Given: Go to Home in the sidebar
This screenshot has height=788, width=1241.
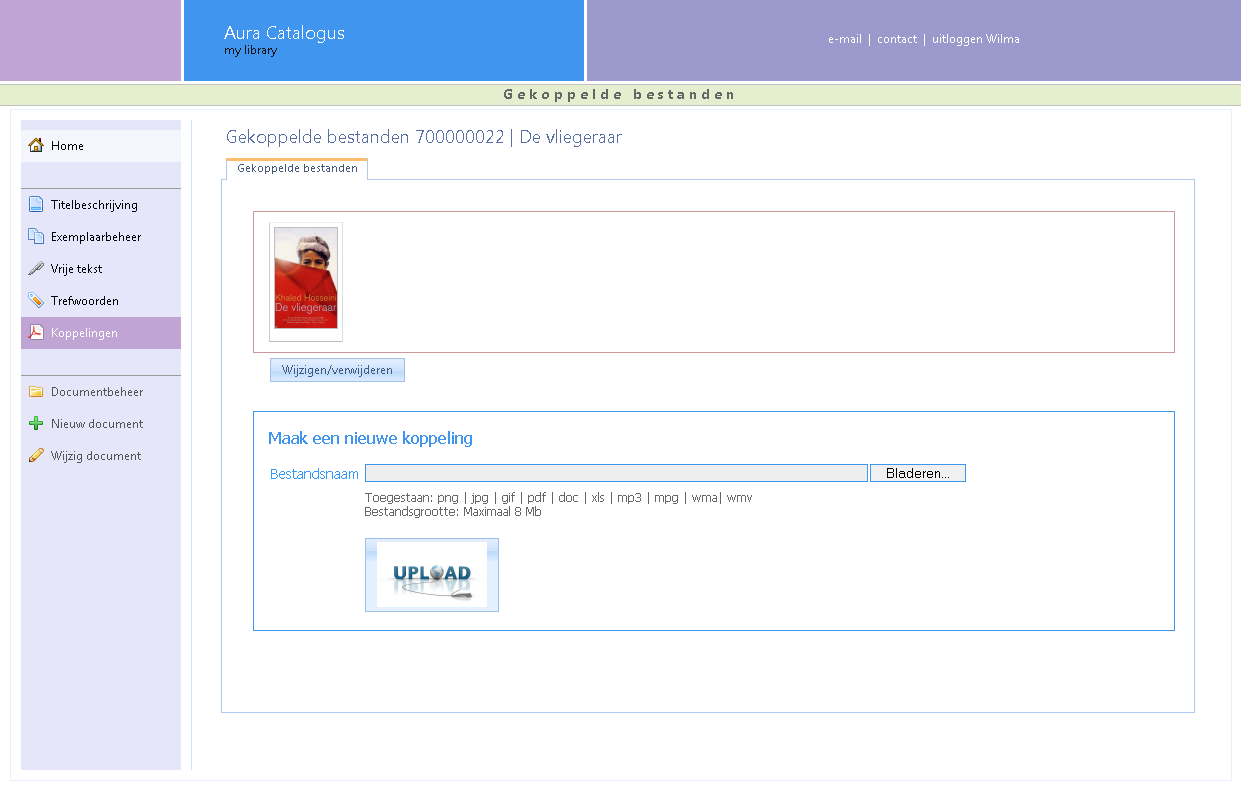Looking at the screenshot, I should tap(67, 146).
